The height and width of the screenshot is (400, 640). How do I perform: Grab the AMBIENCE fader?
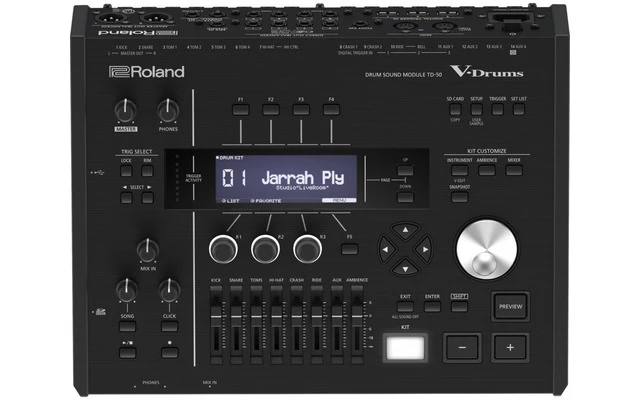click(357, 316)
